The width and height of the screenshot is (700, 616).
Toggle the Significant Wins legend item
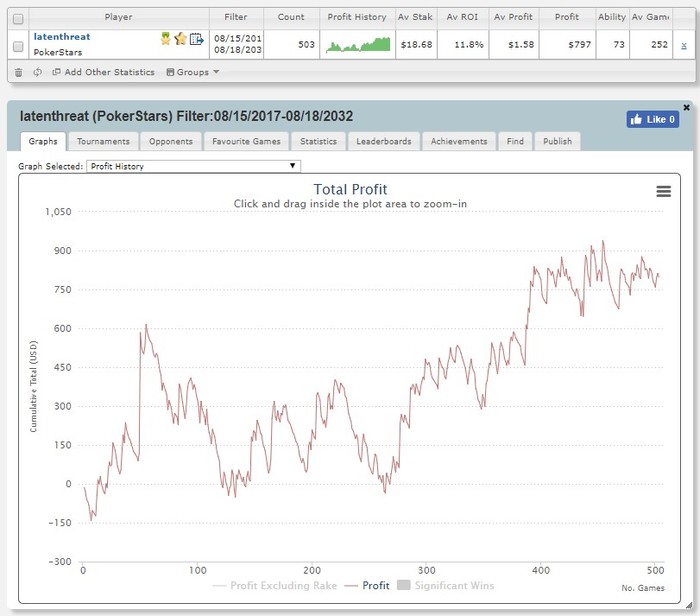point(446,586)
